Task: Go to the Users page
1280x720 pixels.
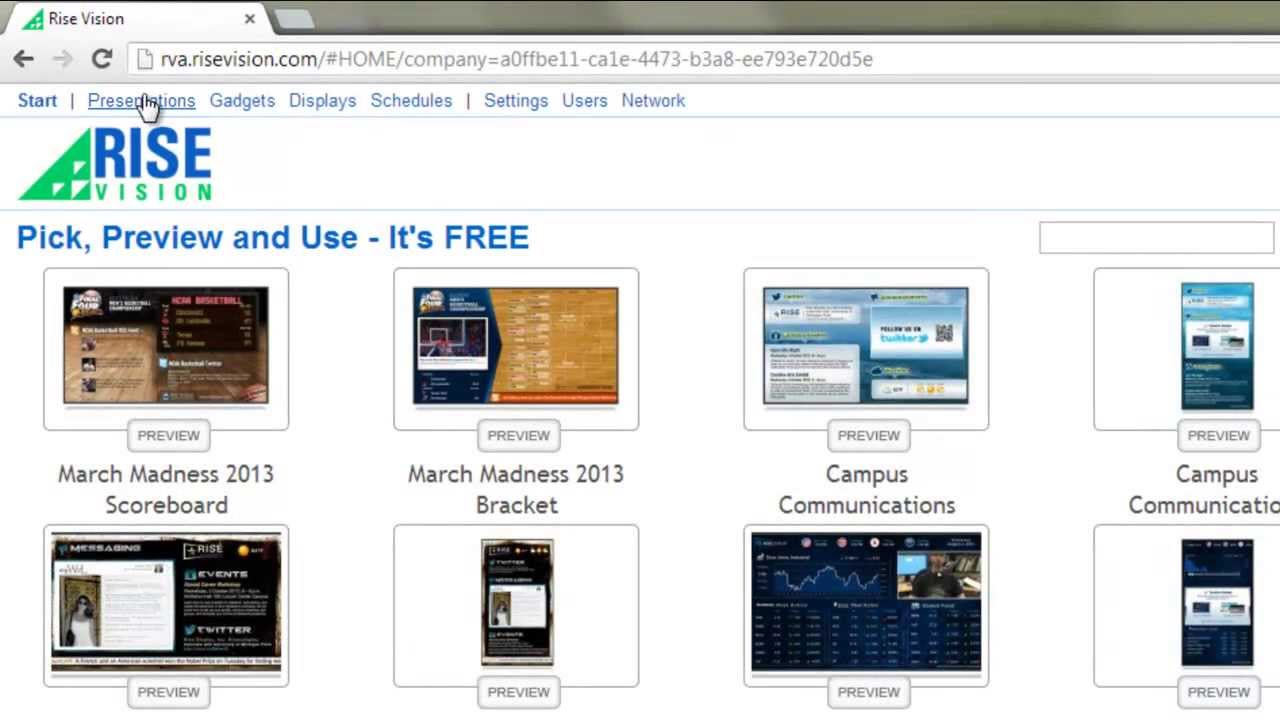Action: (x=585, y=100)
